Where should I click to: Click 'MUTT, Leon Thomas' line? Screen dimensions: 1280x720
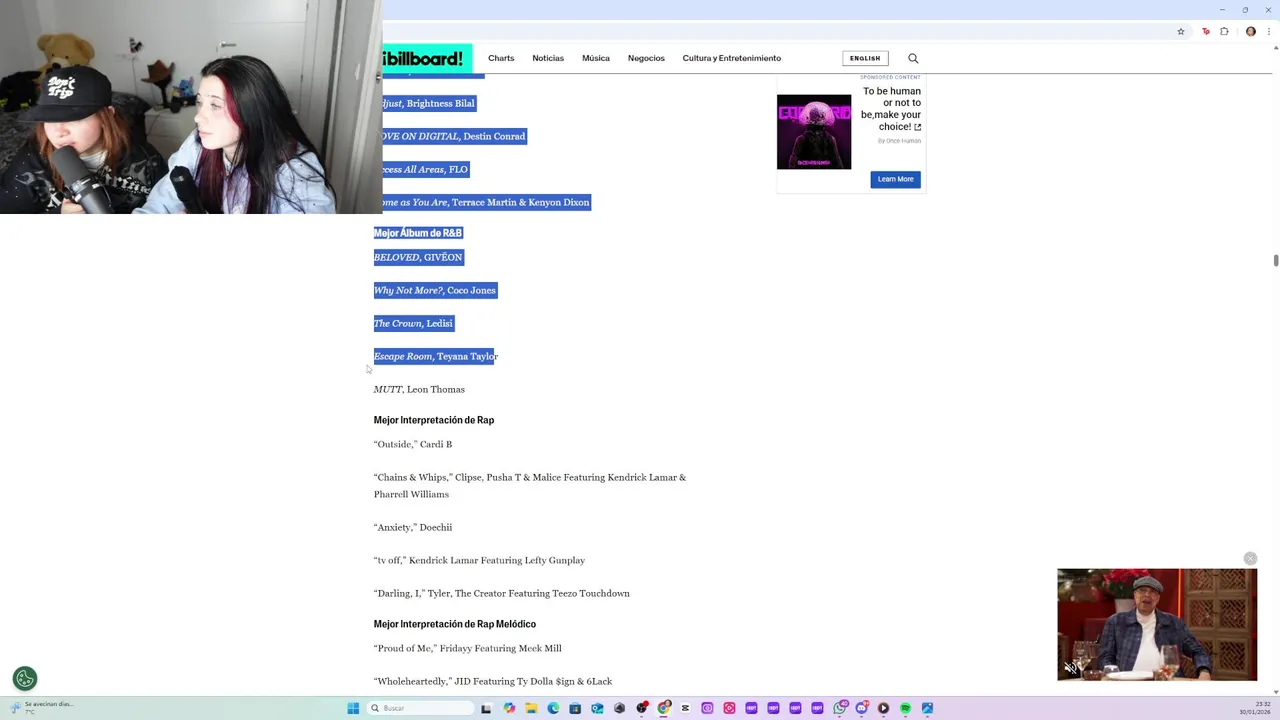click(x=419, y=389)
